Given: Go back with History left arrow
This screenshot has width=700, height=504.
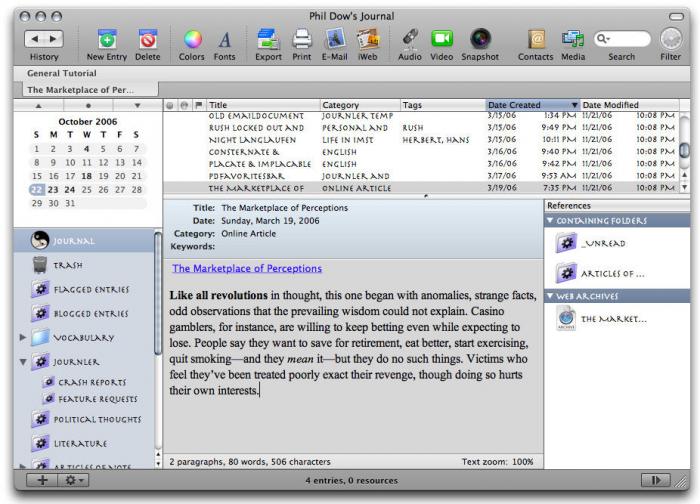Looking at the screenshot, I should (34, 39).
